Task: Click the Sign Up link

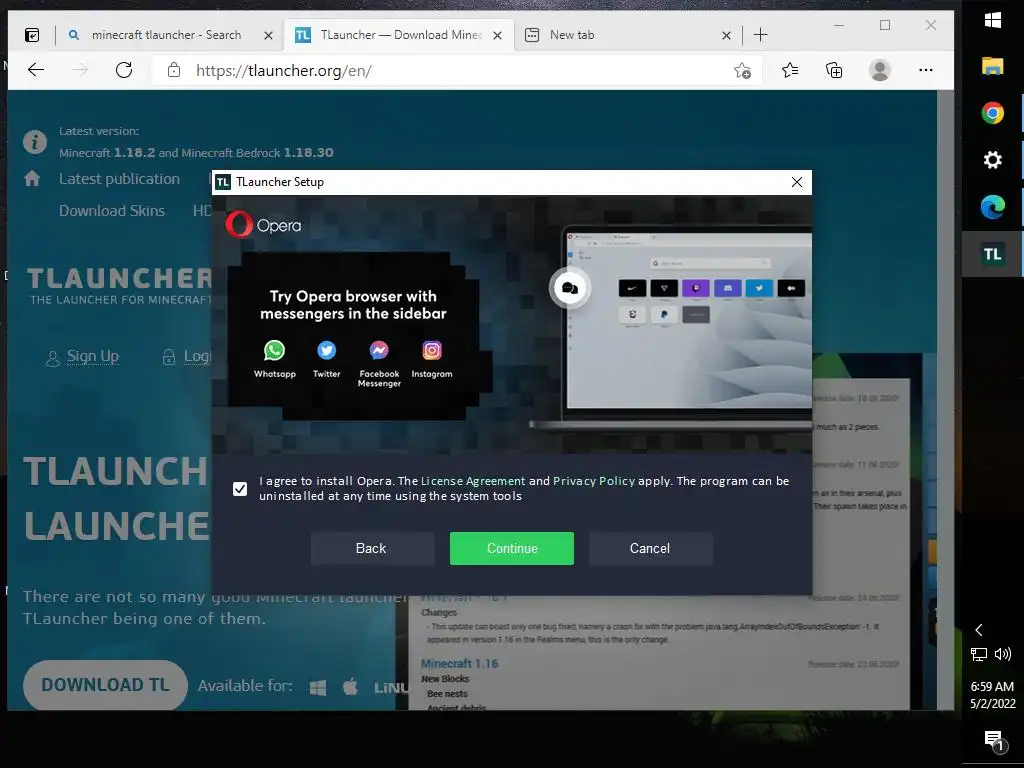Action: (93, 357)
